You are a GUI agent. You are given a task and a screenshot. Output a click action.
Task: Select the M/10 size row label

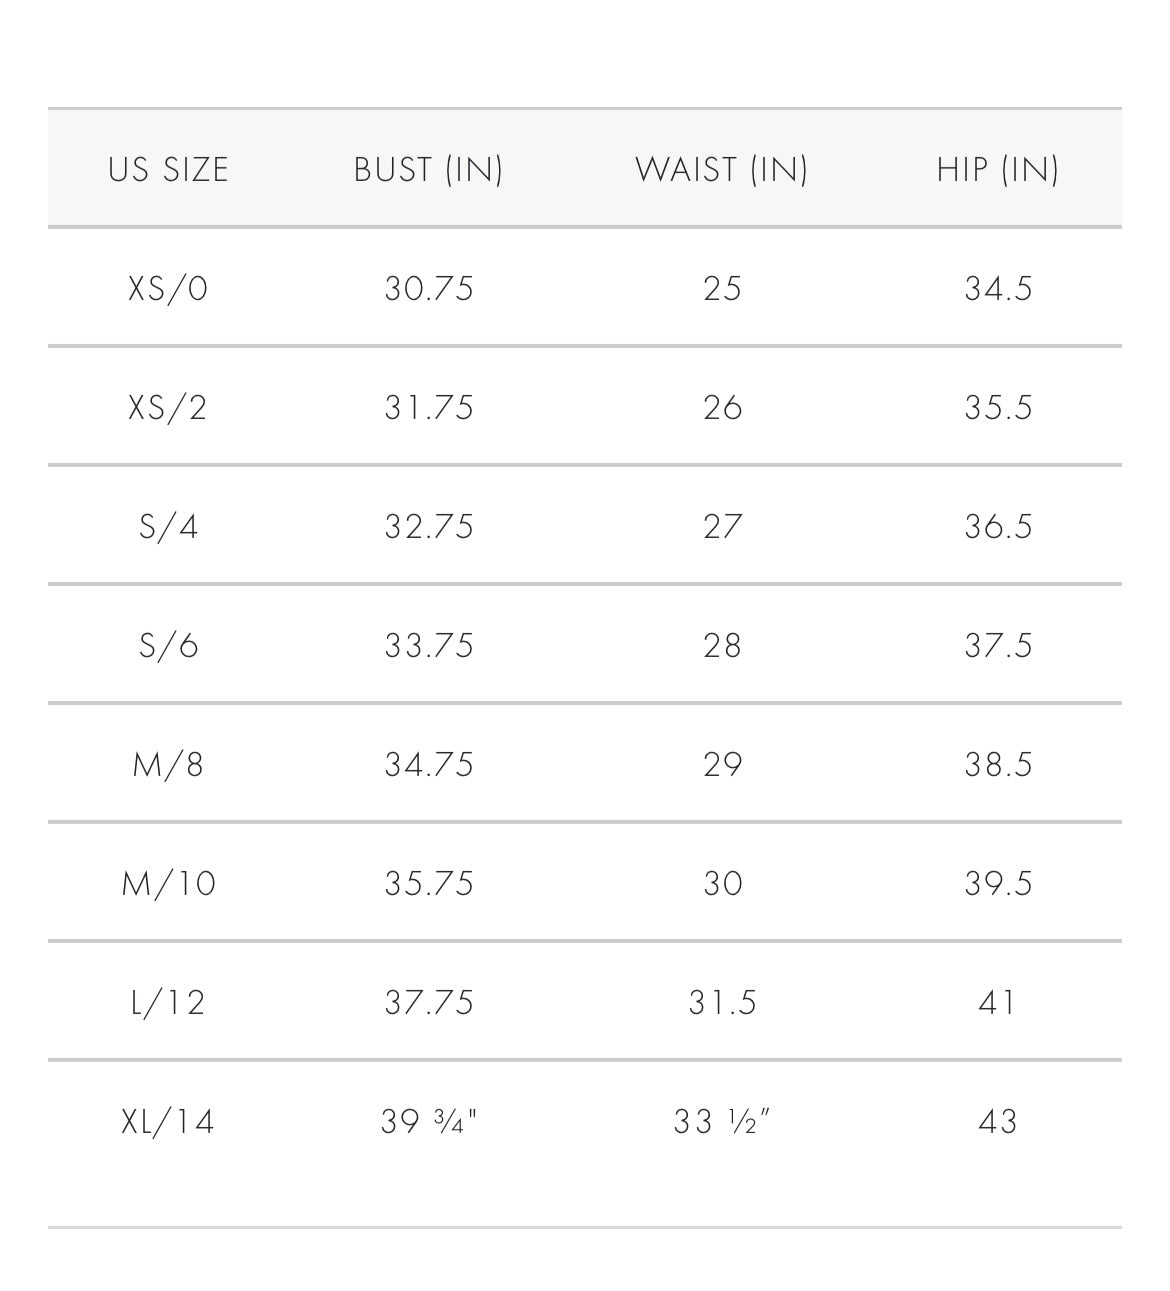169,884
